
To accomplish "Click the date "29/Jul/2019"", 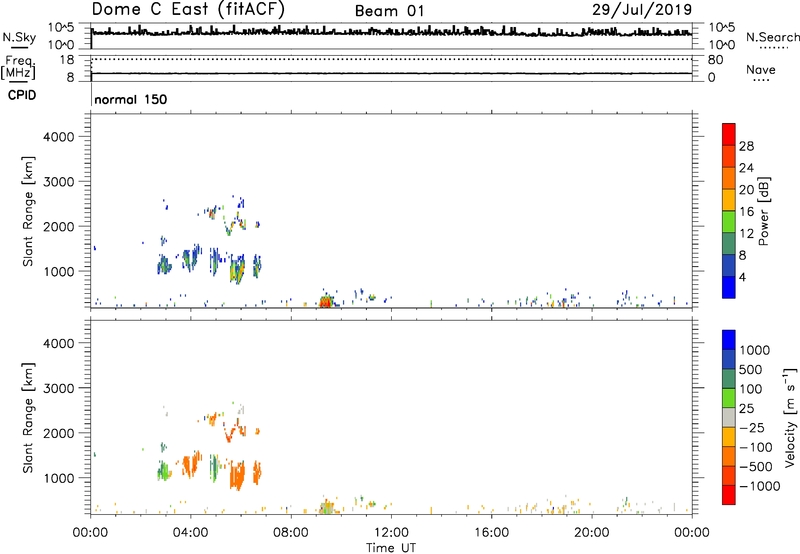I will [642, 10].
